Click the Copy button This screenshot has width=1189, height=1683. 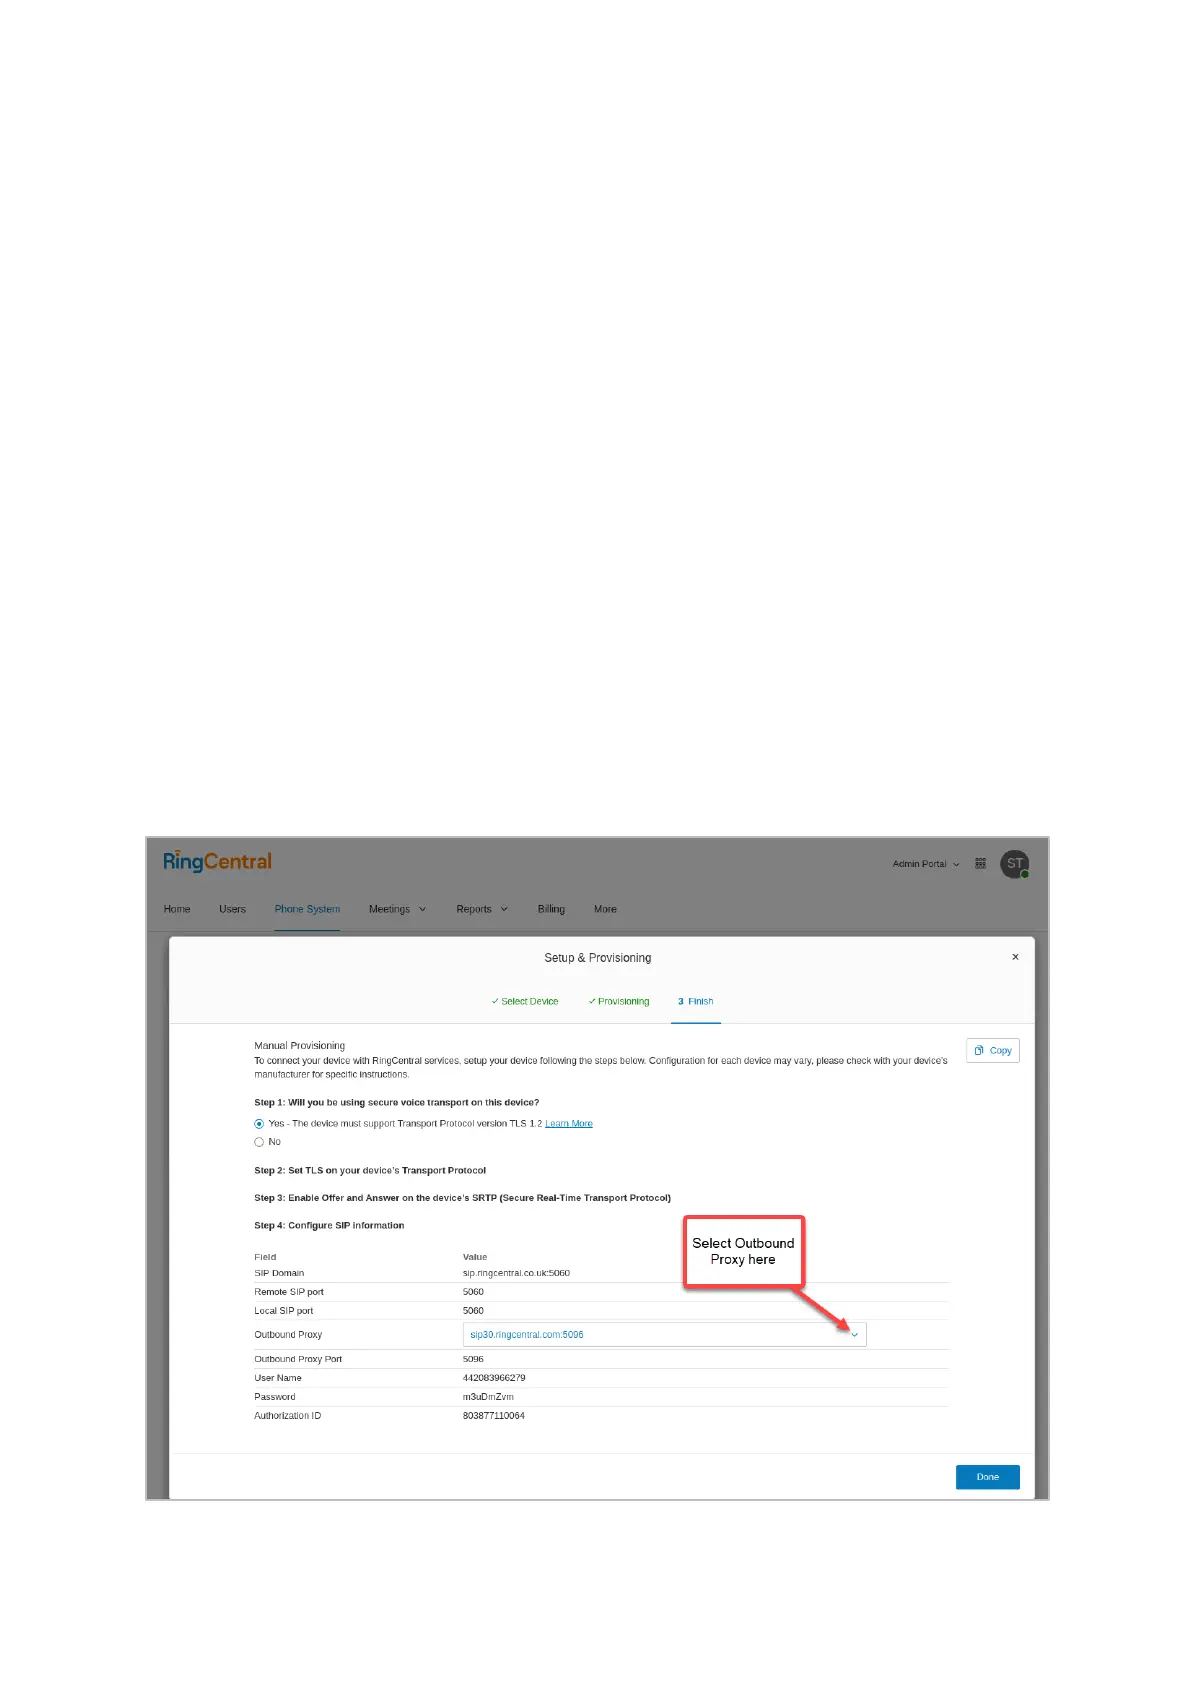click(993, 1050)
